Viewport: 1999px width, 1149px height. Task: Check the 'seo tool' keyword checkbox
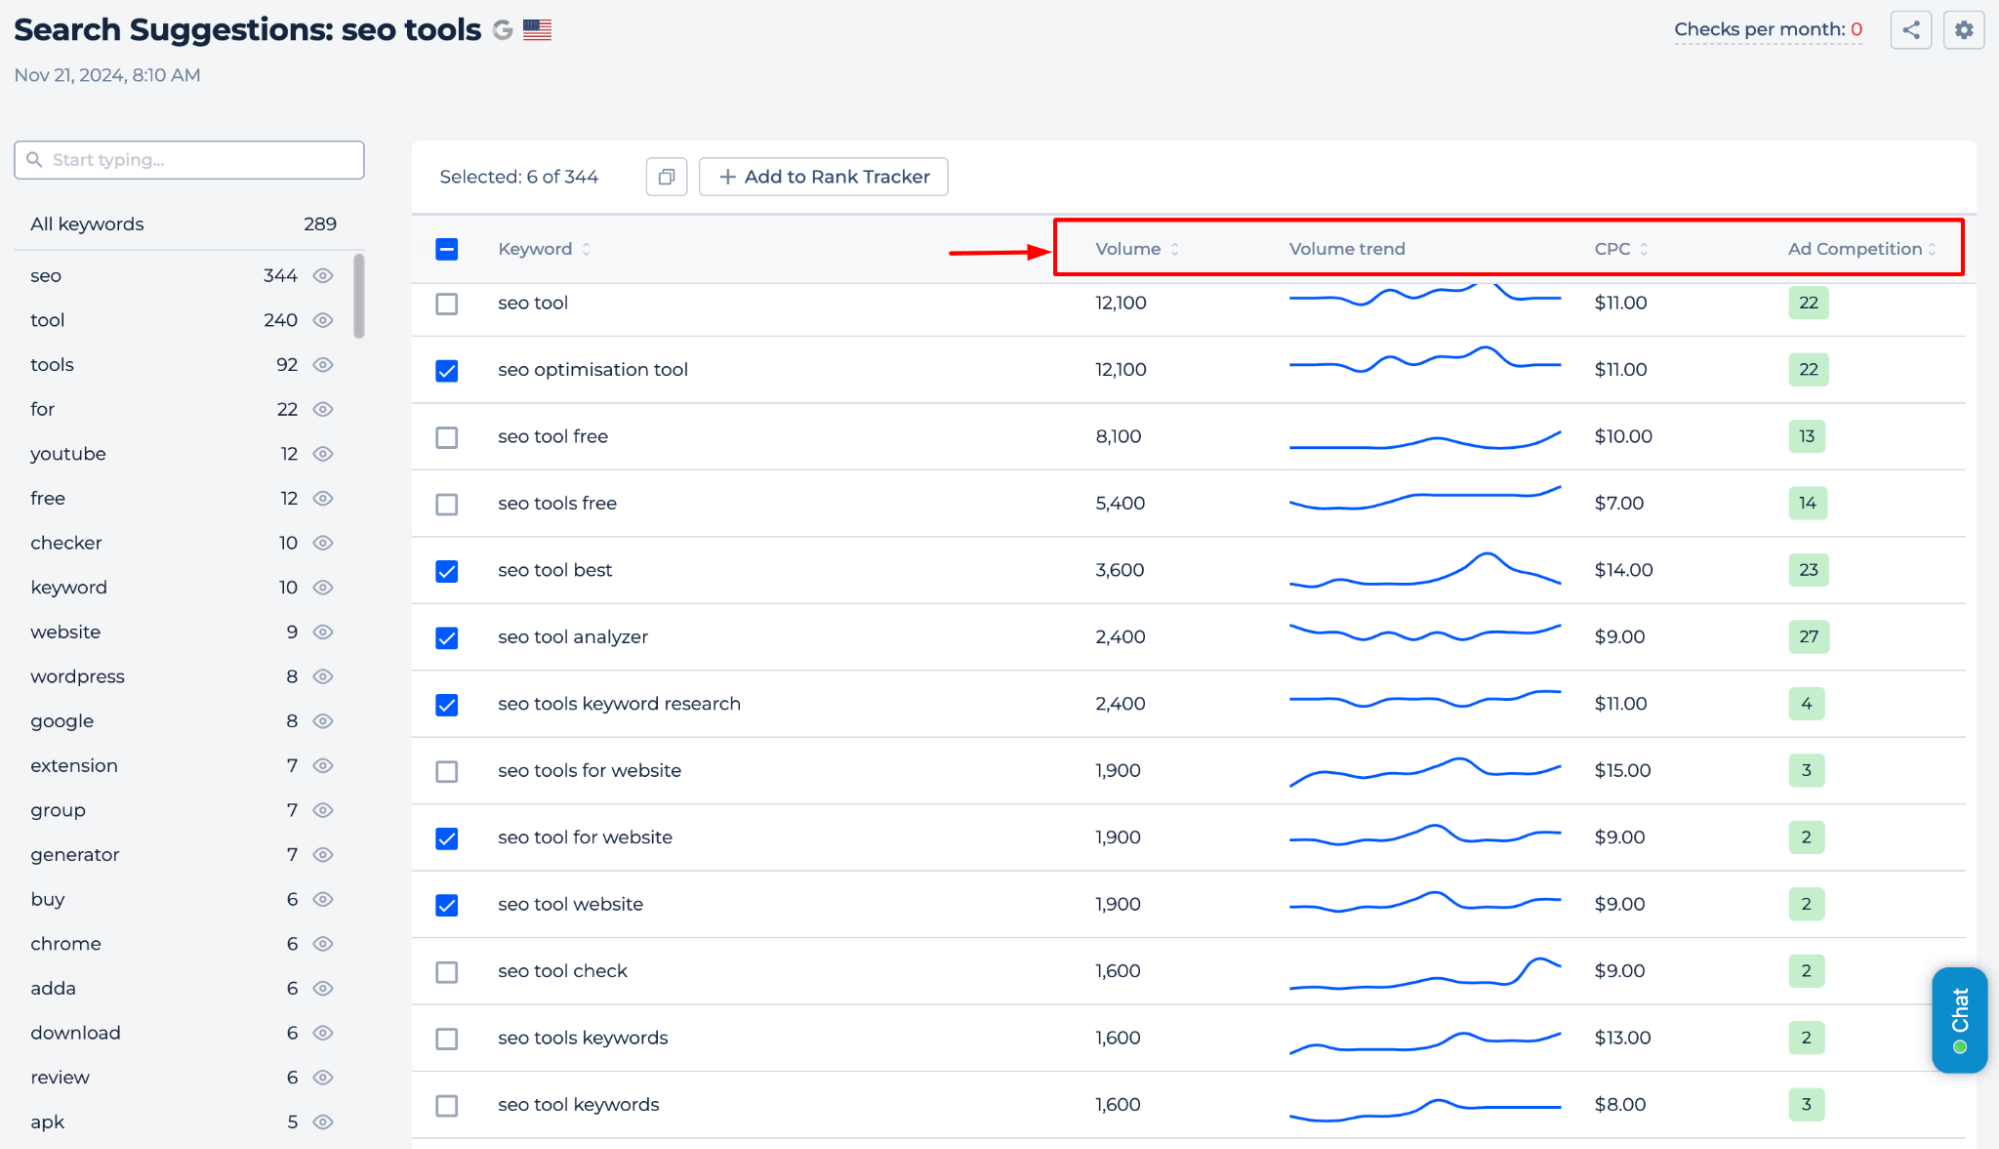pos(448,302)
